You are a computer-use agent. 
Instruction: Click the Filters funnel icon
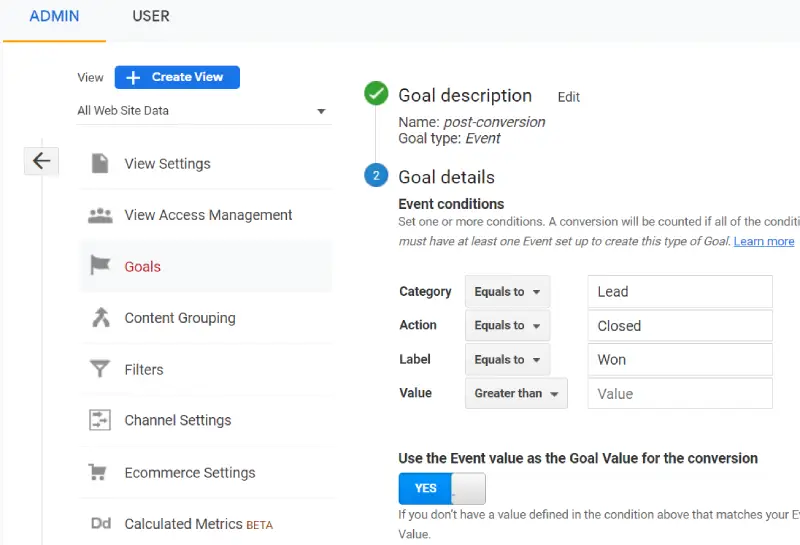100,369
